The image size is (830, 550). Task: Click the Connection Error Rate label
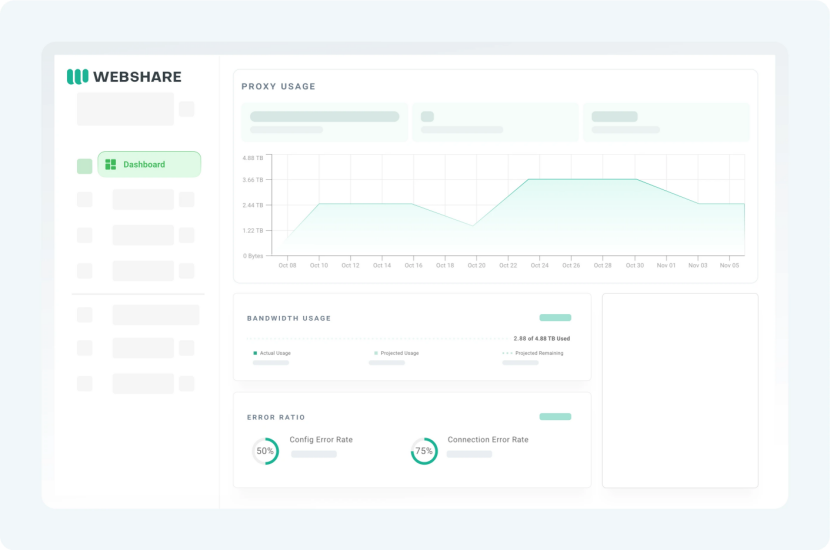(x=488, y=440)
